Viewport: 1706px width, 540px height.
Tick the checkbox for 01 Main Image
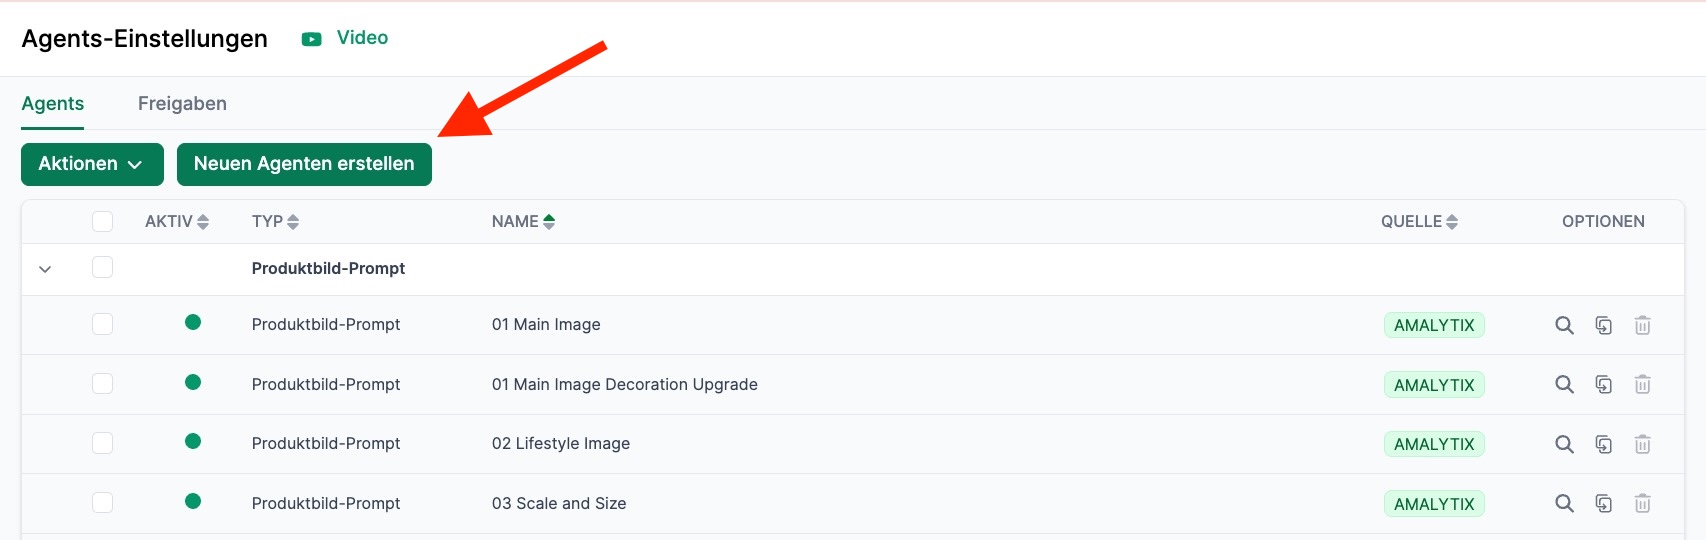pyautogui.click(x=102, y=324)
